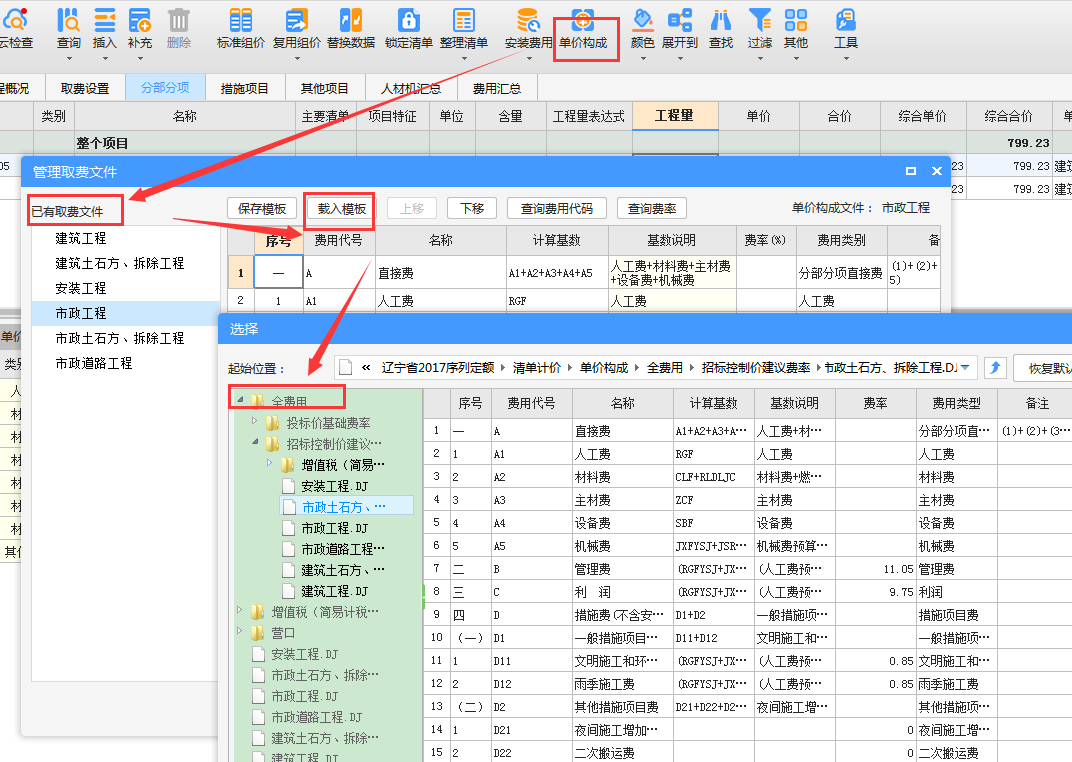Switch to 取费设置 tab
Screen dimensions: 1072x762
point(85,88)
